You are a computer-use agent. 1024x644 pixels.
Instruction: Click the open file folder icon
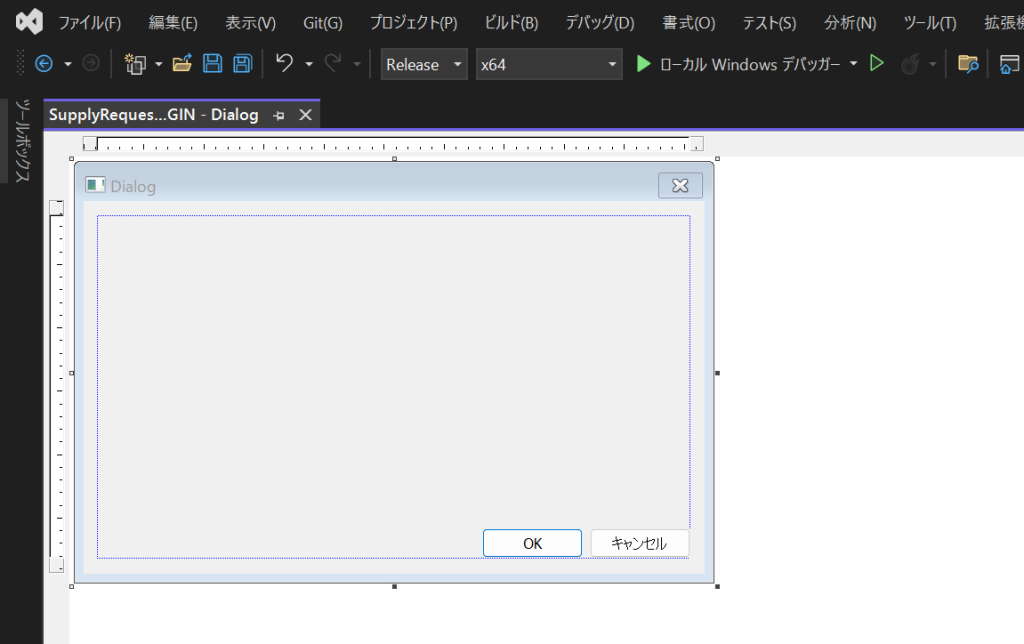point(182,64)
